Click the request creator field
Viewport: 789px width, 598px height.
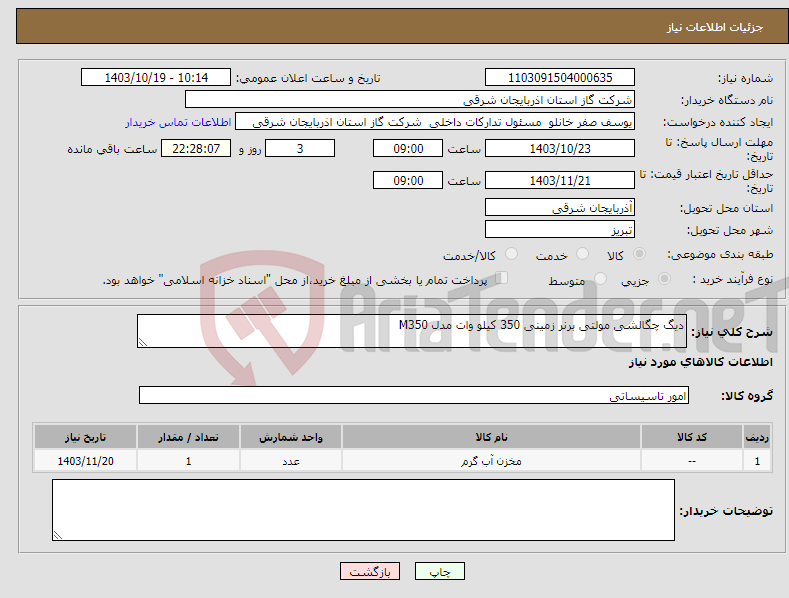click(x=435, y=121)
